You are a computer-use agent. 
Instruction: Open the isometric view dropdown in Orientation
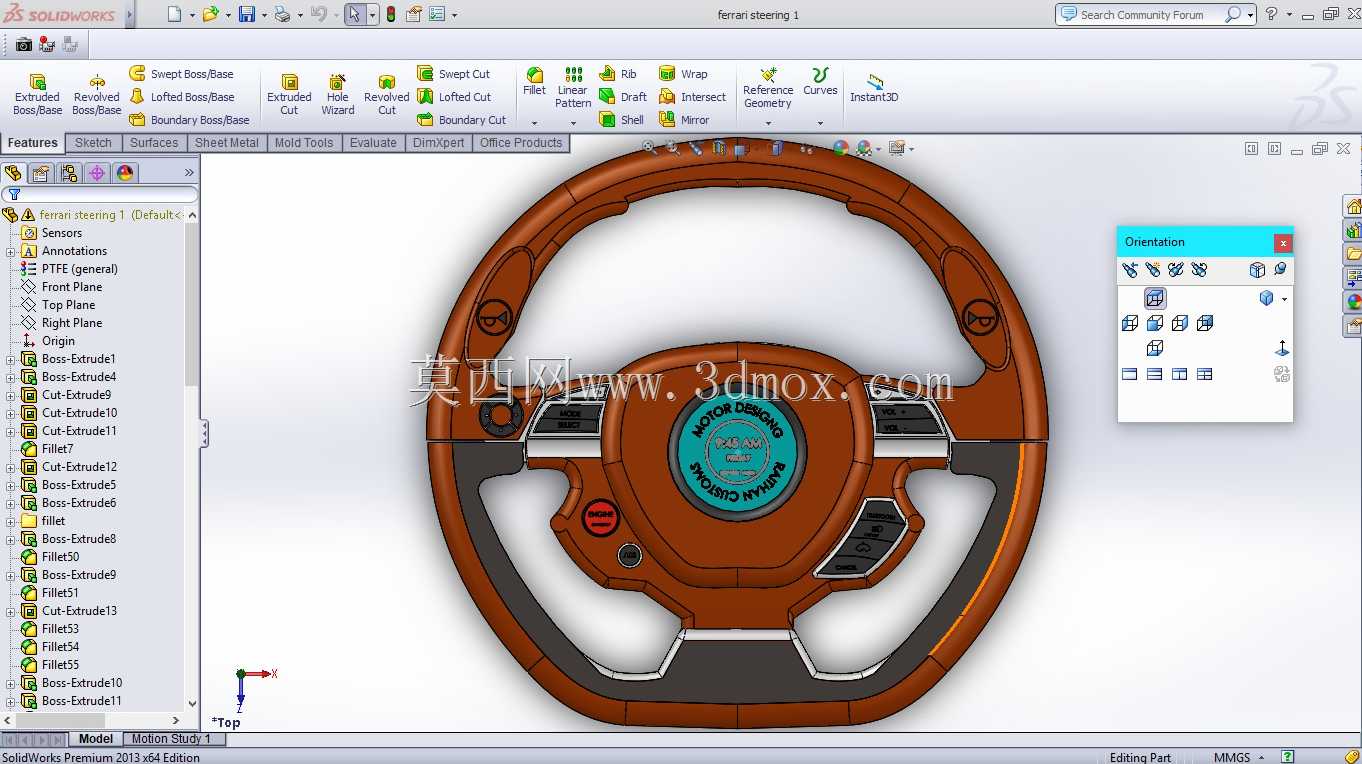(1285, 299)
